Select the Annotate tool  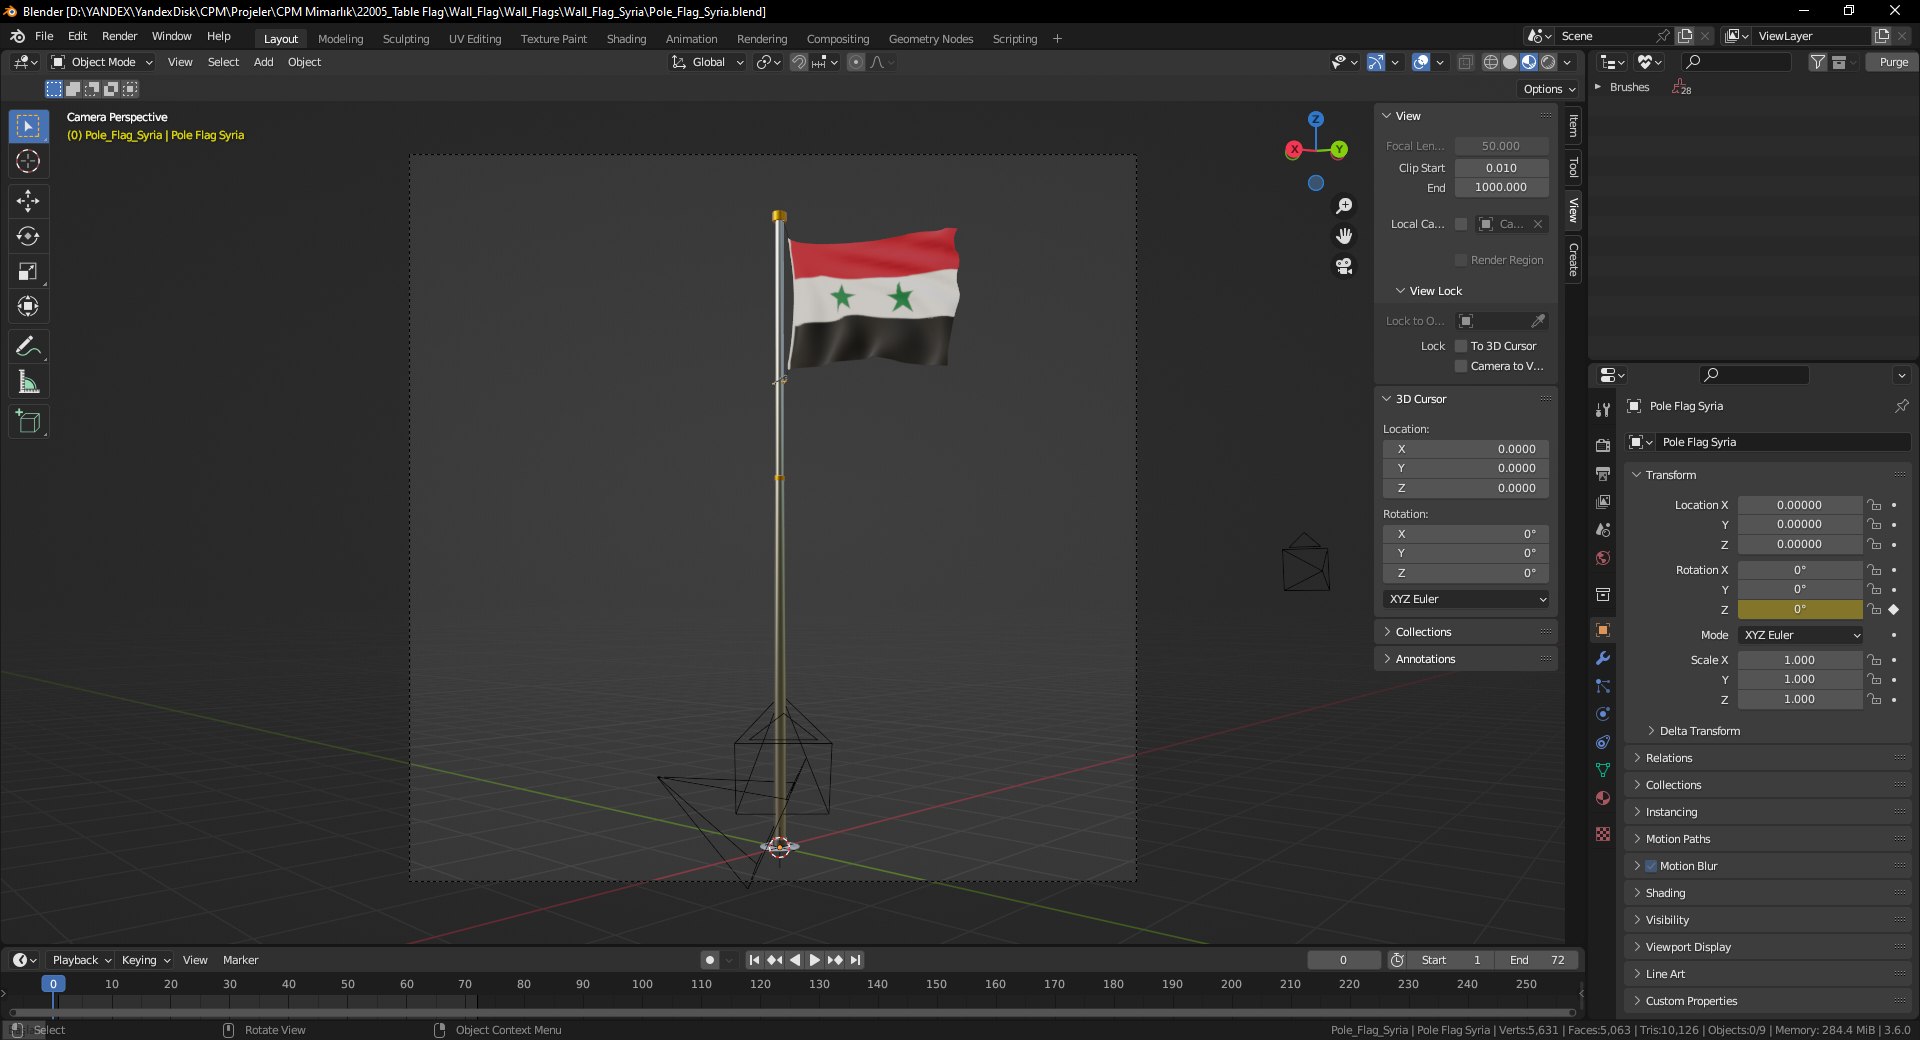[x=28, y=347]
